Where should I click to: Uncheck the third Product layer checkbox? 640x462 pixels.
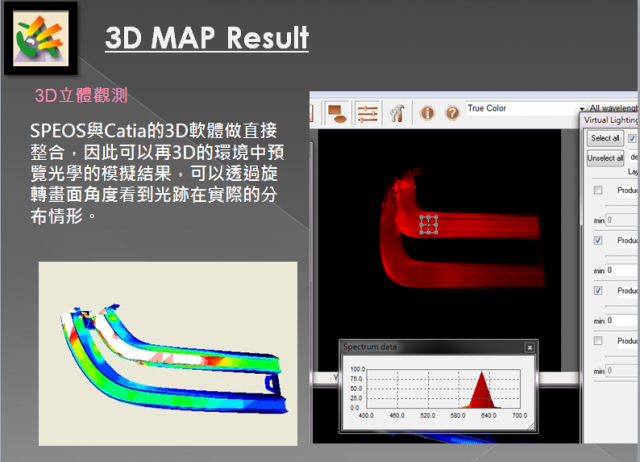[598, 290]
